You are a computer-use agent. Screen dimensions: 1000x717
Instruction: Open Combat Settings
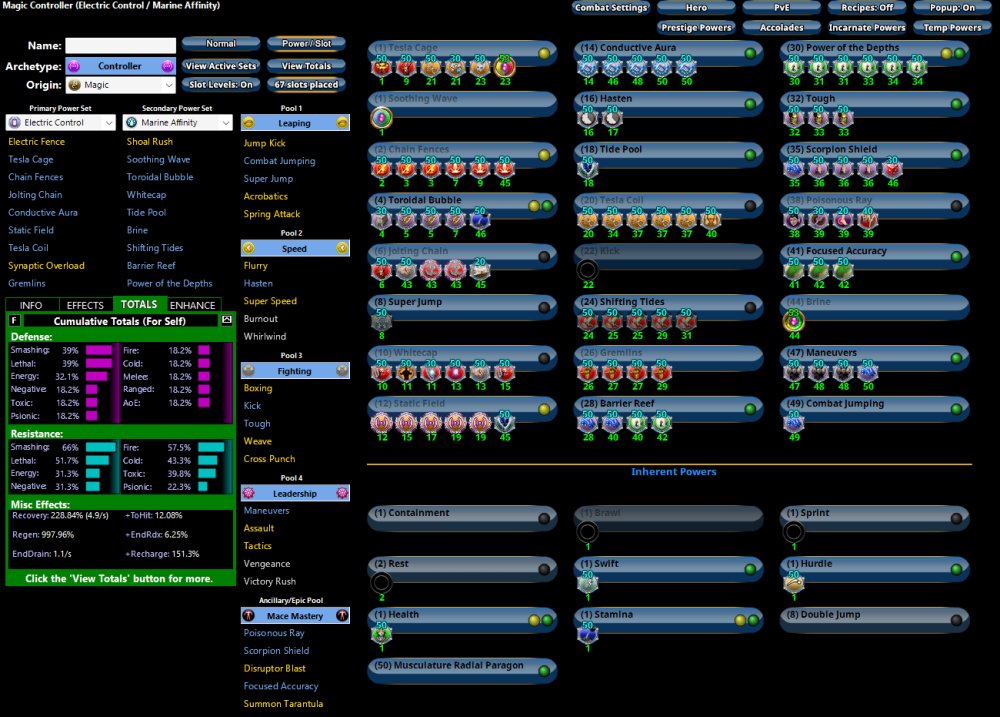point(610,8)
